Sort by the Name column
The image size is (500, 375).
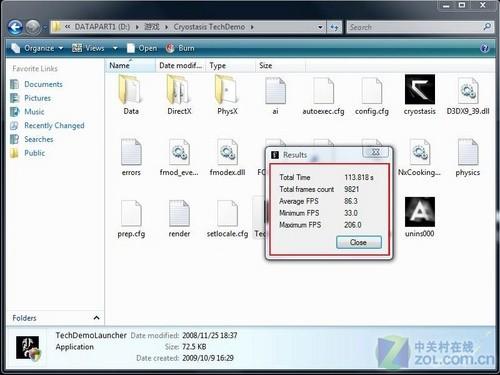[x=130, y=66]
